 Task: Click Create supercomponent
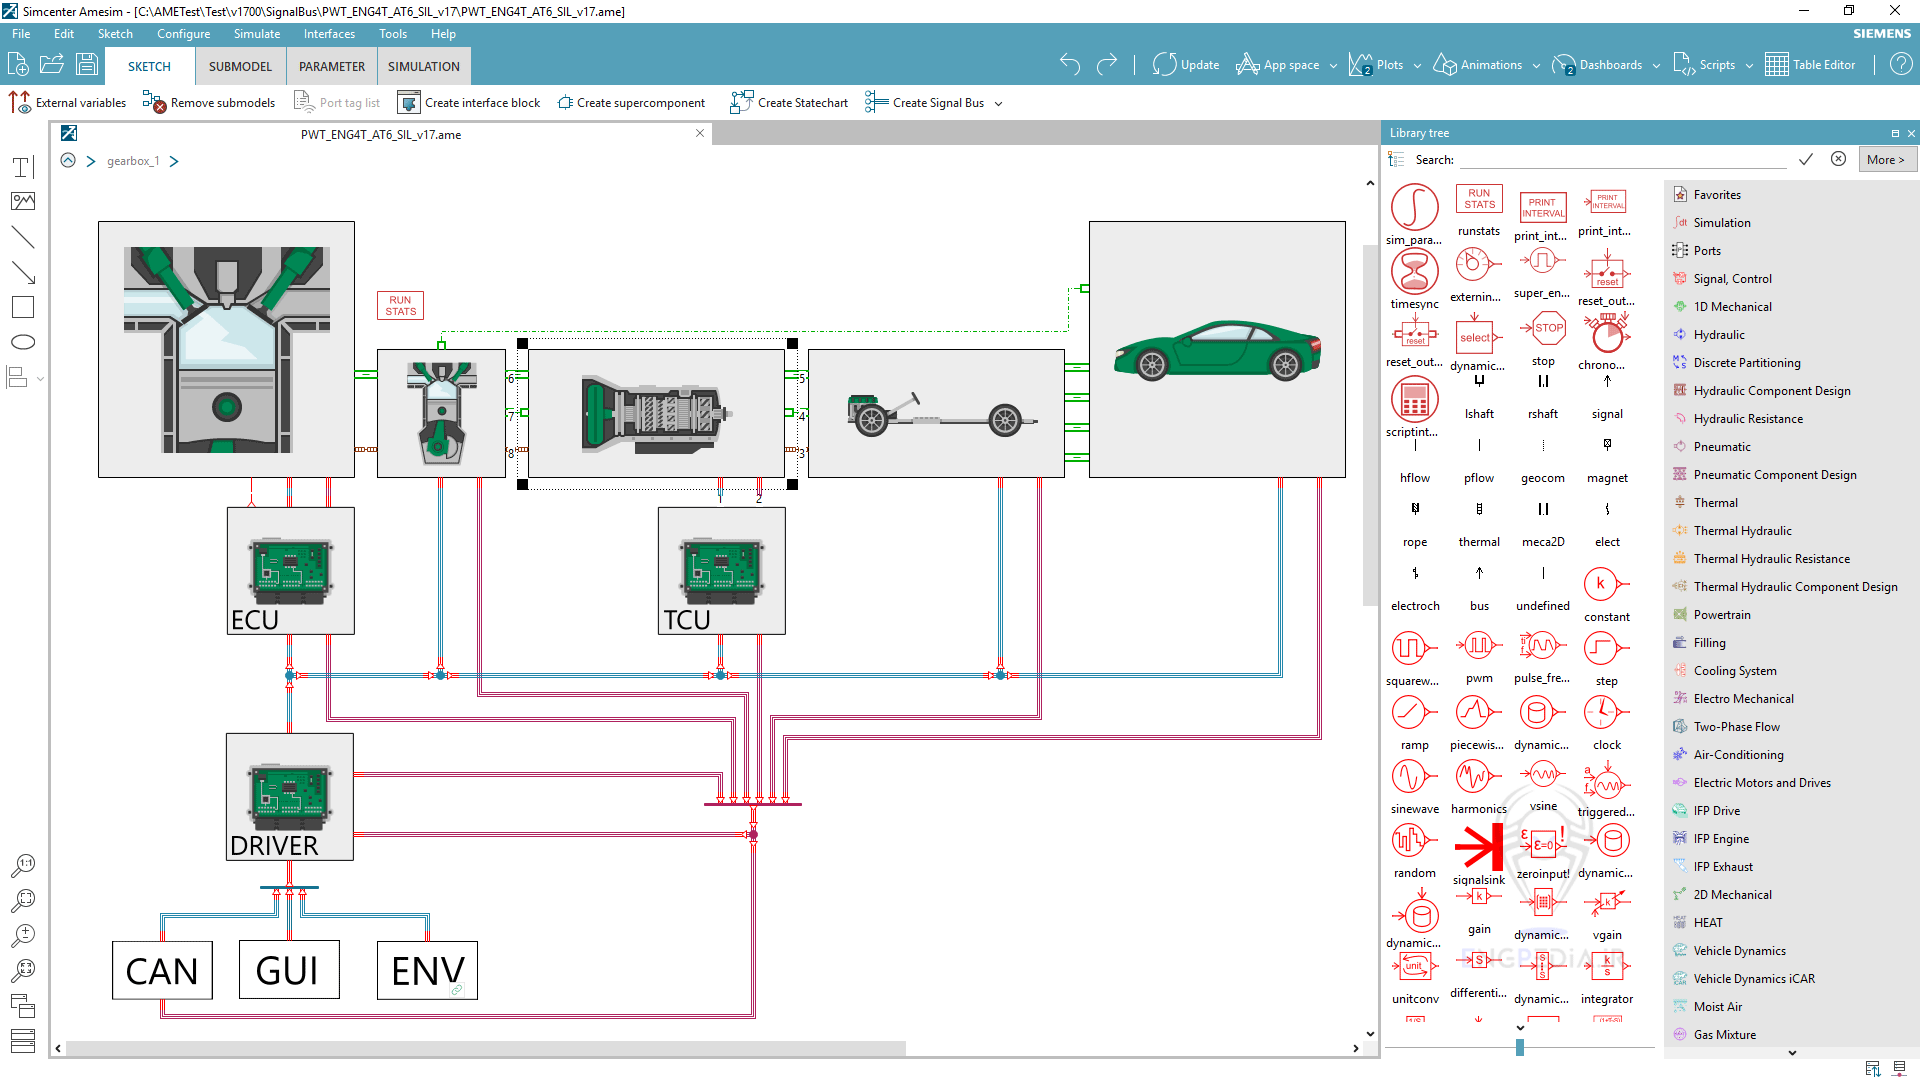point(631,103)
